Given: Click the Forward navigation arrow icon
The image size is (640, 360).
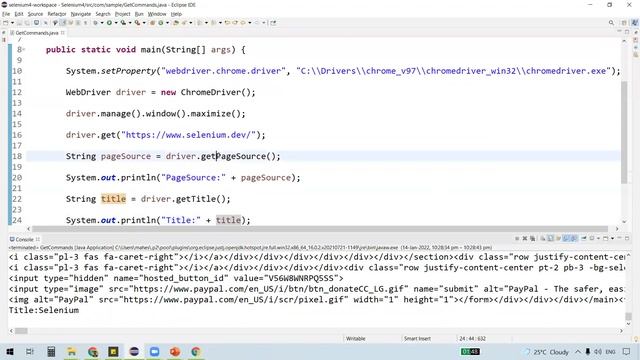Looking at the screenshot, I should [x=257, y=23].
